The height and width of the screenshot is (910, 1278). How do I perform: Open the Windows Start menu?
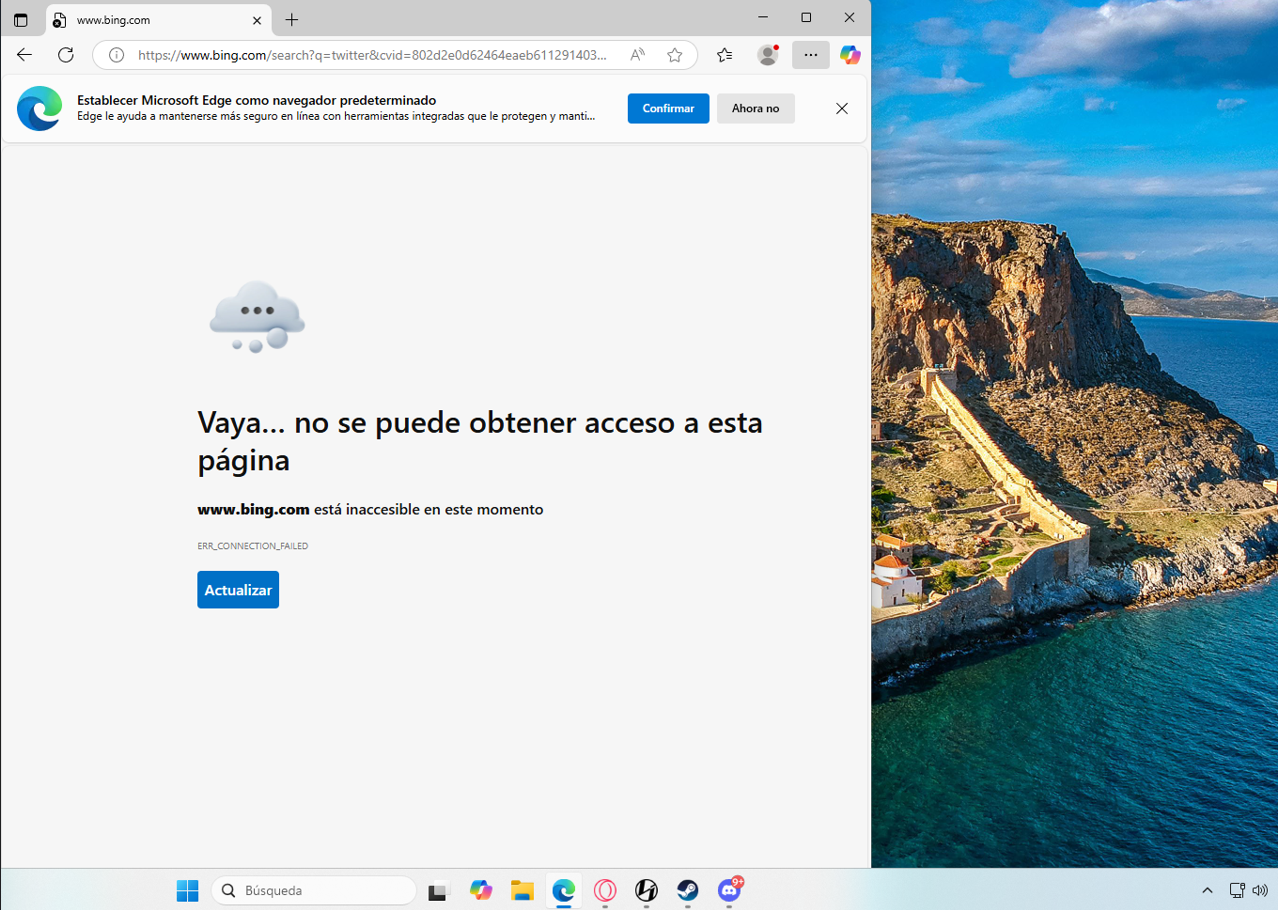(187, 890)
